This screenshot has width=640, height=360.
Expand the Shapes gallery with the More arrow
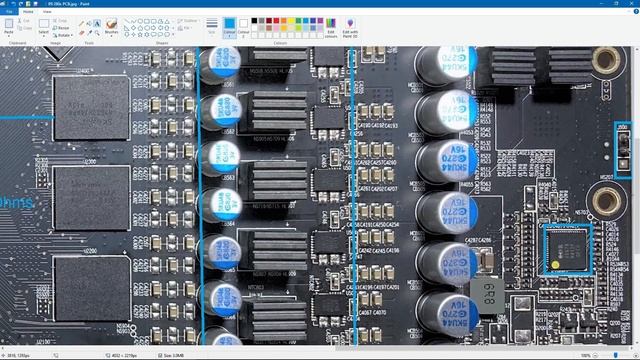(173, 35)
